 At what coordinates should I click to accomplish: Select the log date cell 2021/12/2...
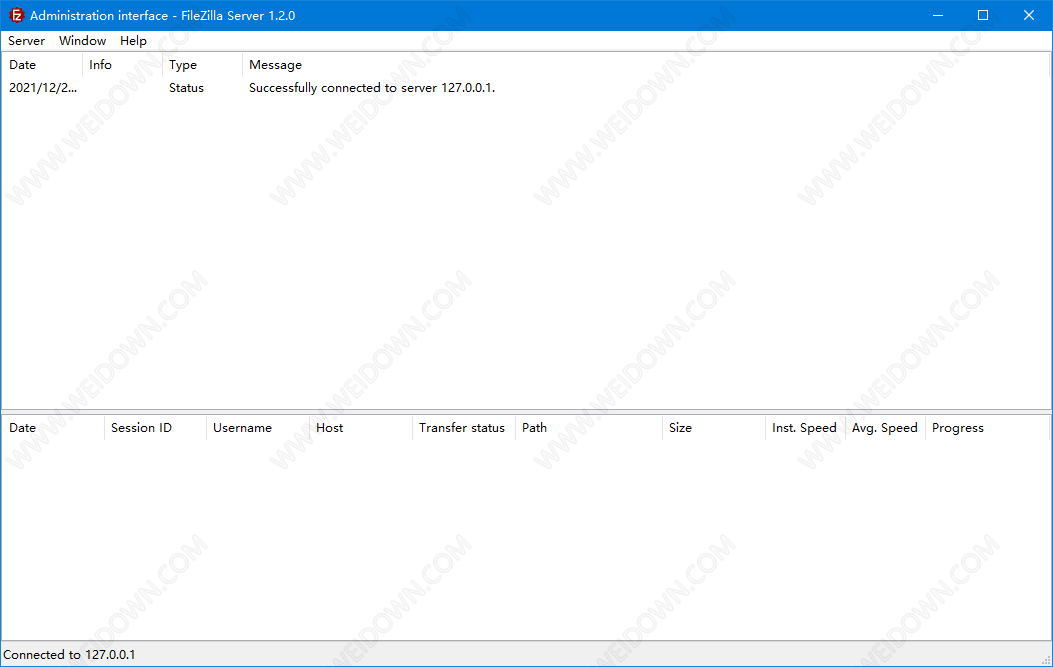pos(43,88)
